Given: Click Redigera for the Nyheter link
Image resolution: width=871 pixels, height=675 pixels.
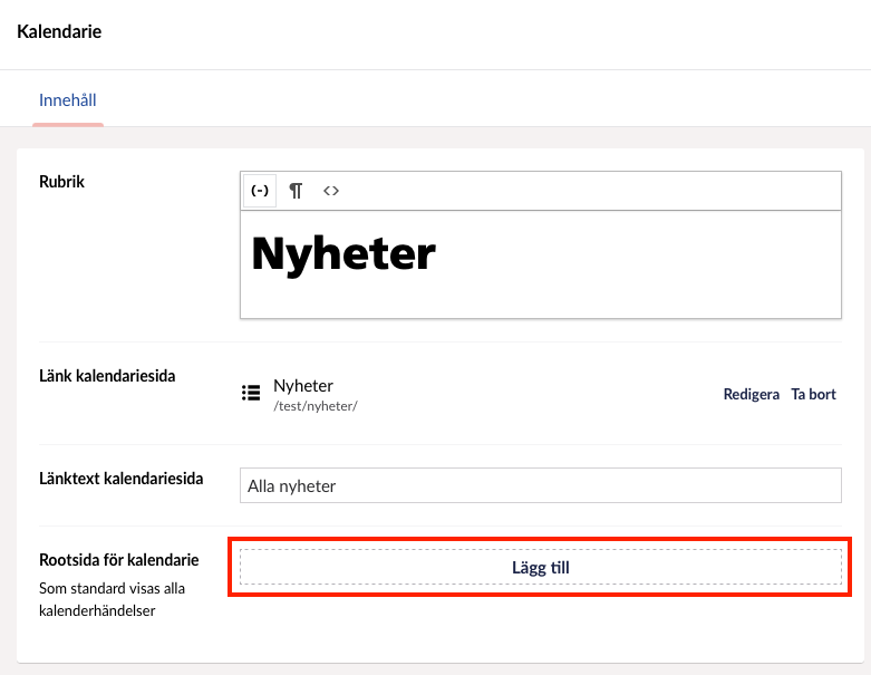Looking at the screenshot, I should pyautogui.click(x=751, y=394).
